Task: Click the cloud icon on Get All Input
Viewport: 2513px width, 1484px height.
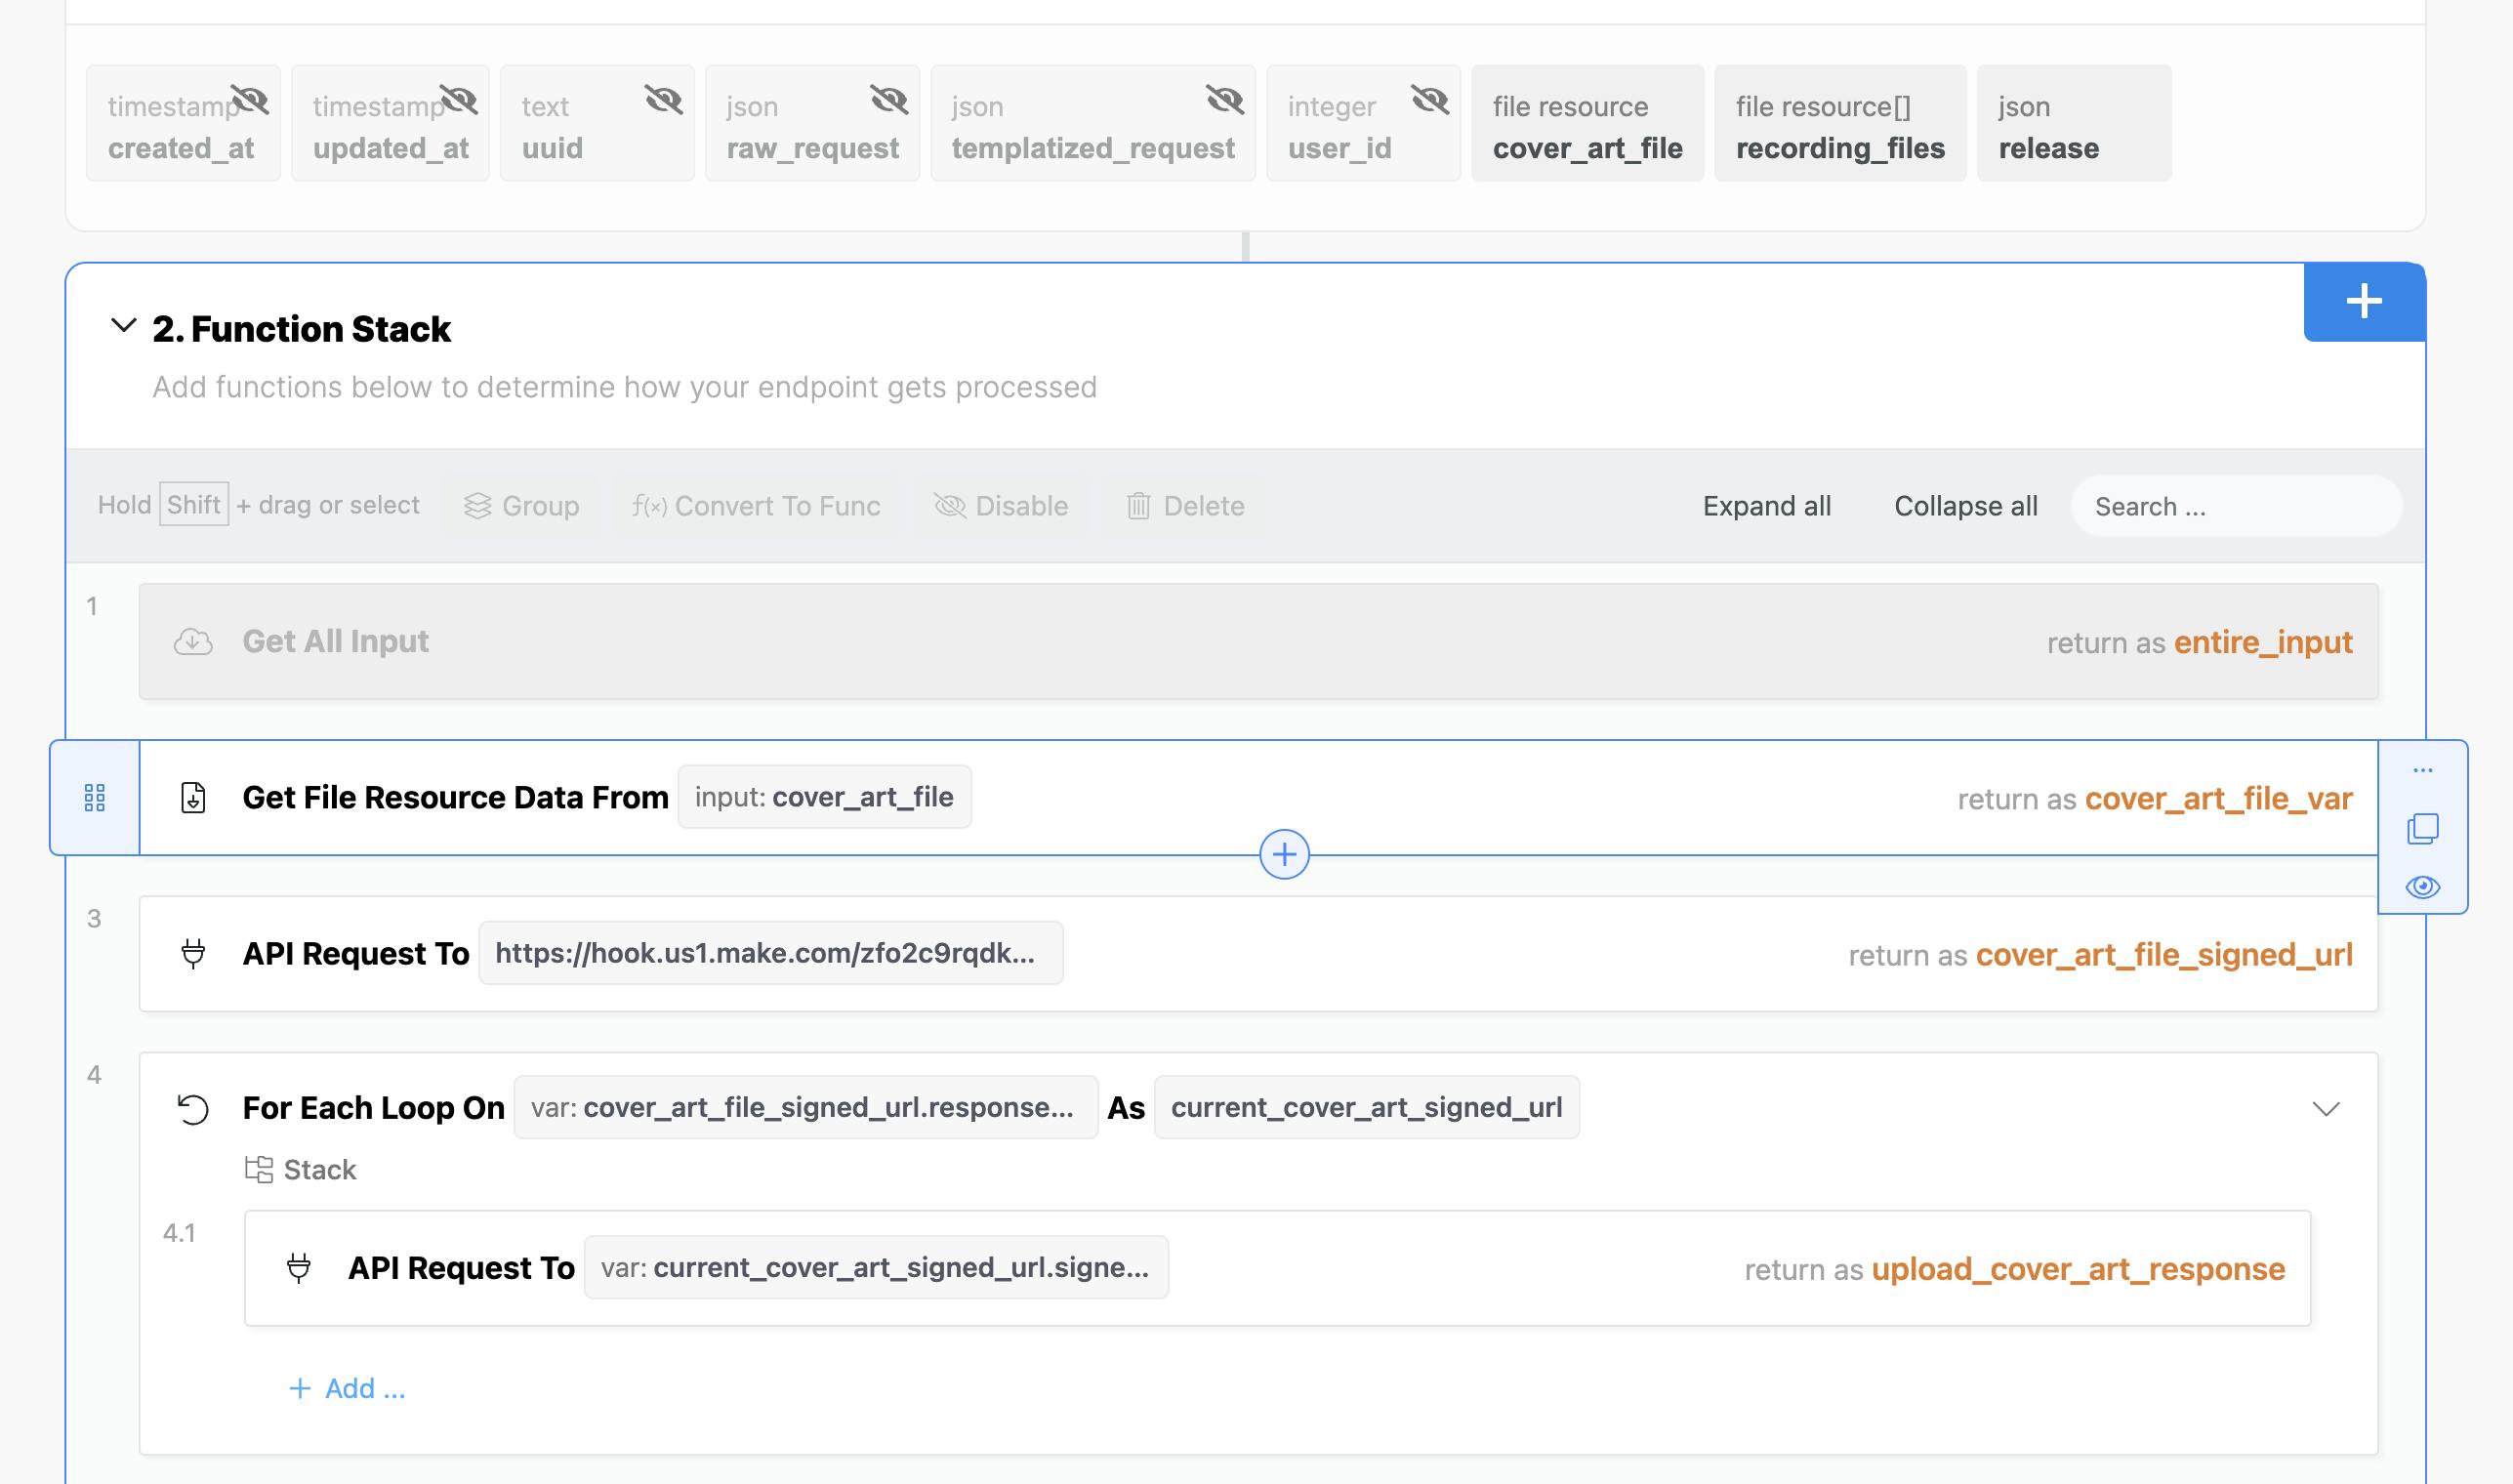Action: click(x=193, y=641)
